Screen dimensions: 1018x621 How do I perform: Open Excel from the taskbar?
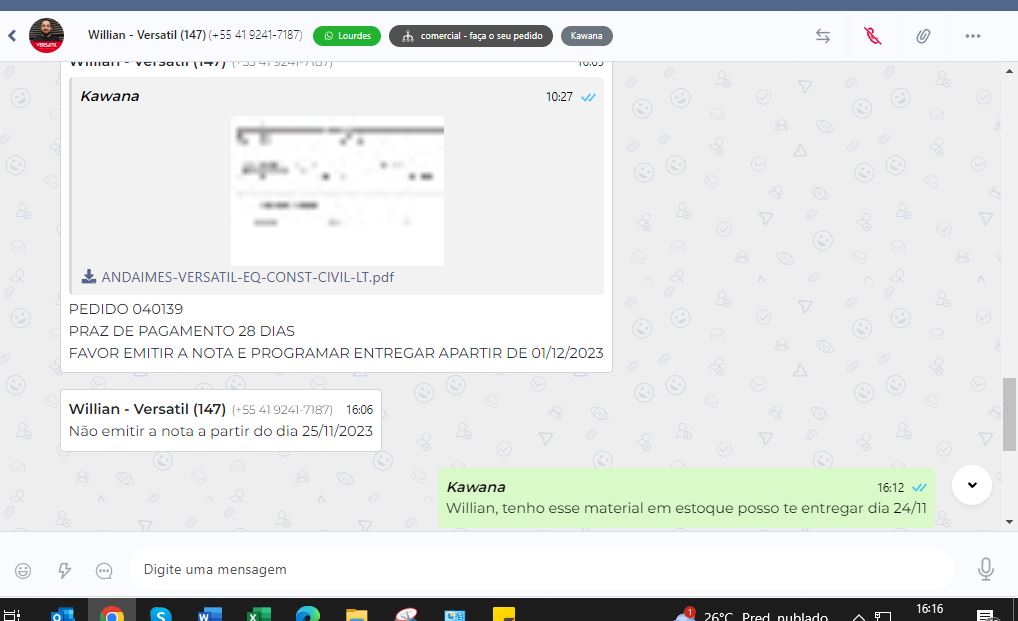pos(258,613)
